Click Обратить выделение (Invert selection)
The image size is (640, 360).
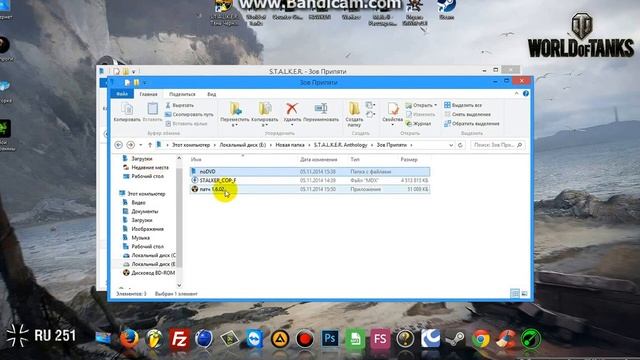click(x=471, y=123)
